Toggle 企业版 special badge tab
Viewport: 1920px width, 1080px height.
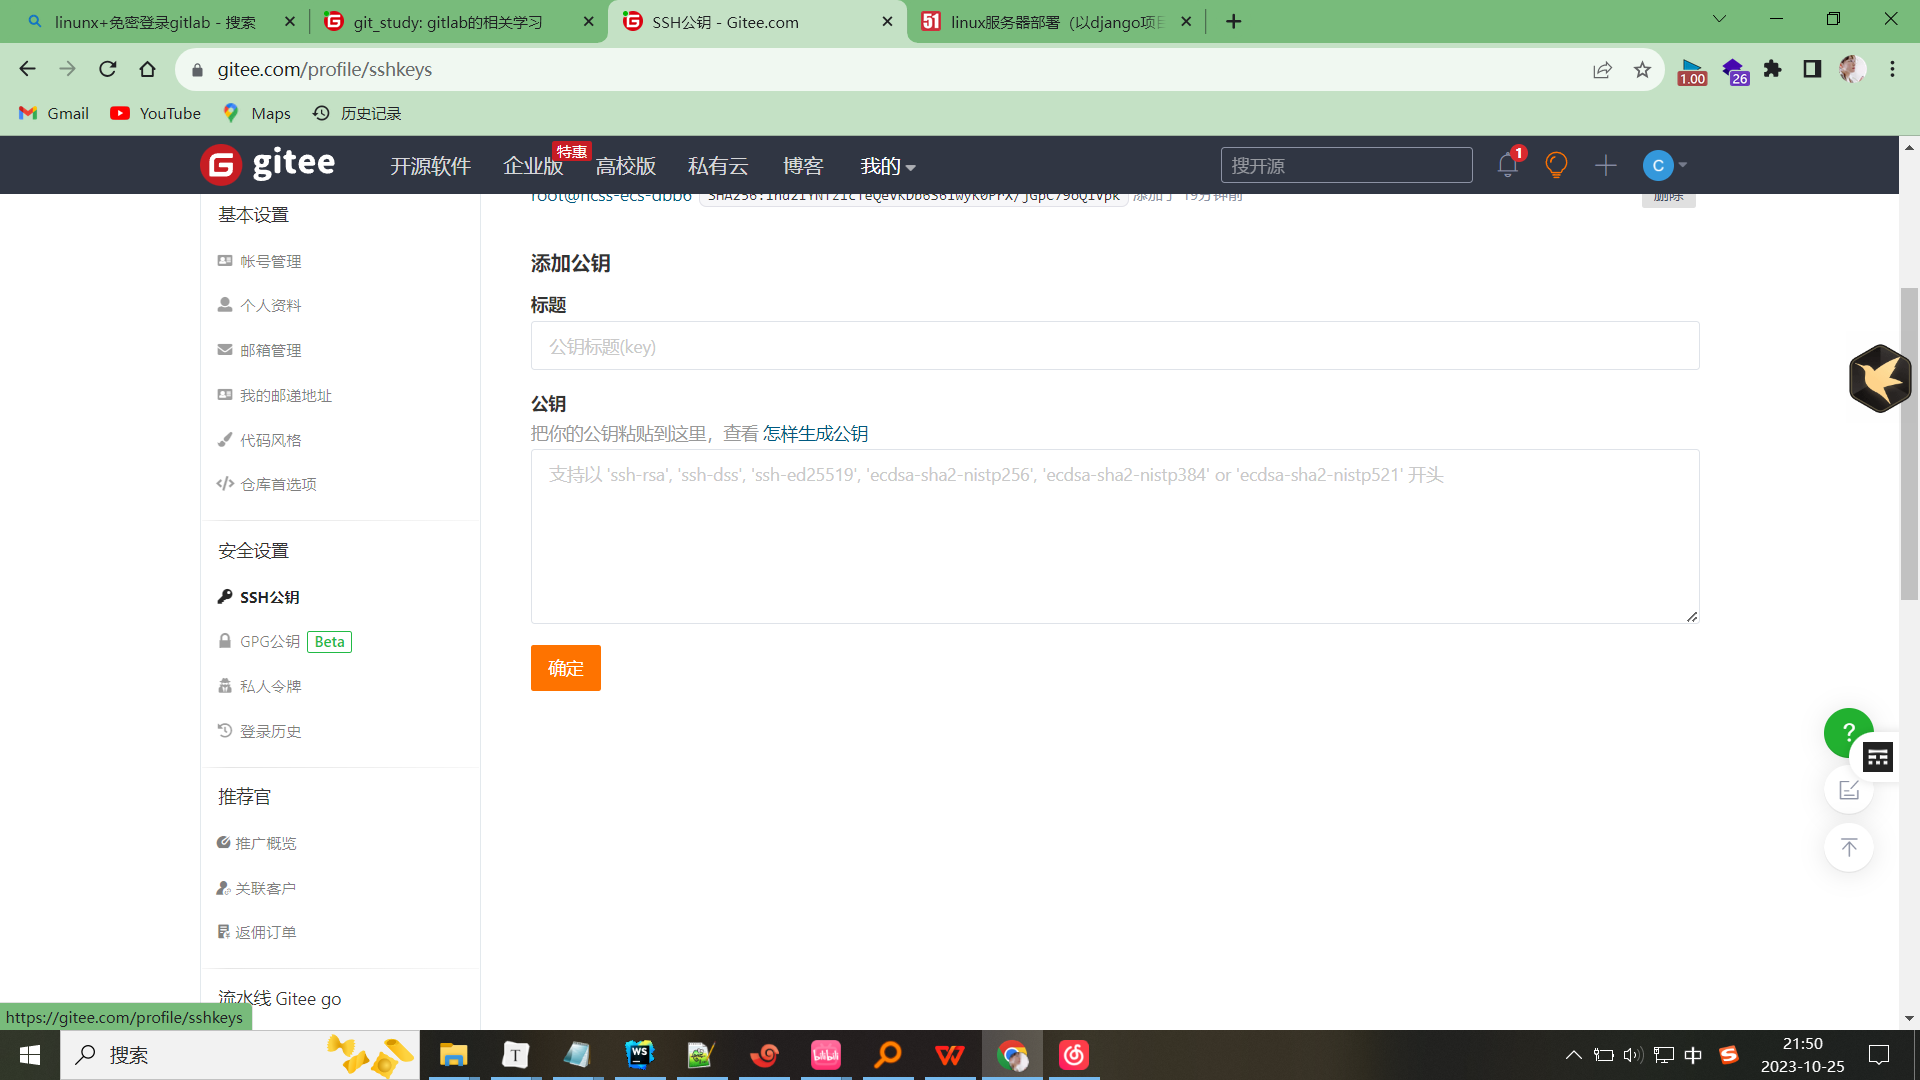(x=533, y=165)
